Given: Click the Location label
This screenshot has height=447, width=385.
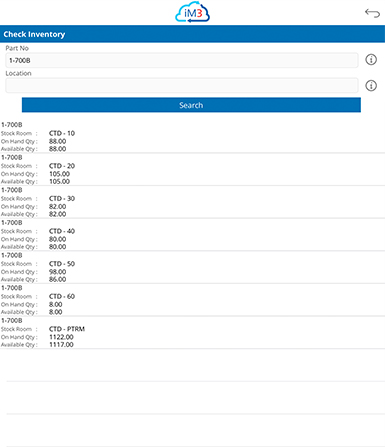Looking at the screenshot, I should click(18, 73).
